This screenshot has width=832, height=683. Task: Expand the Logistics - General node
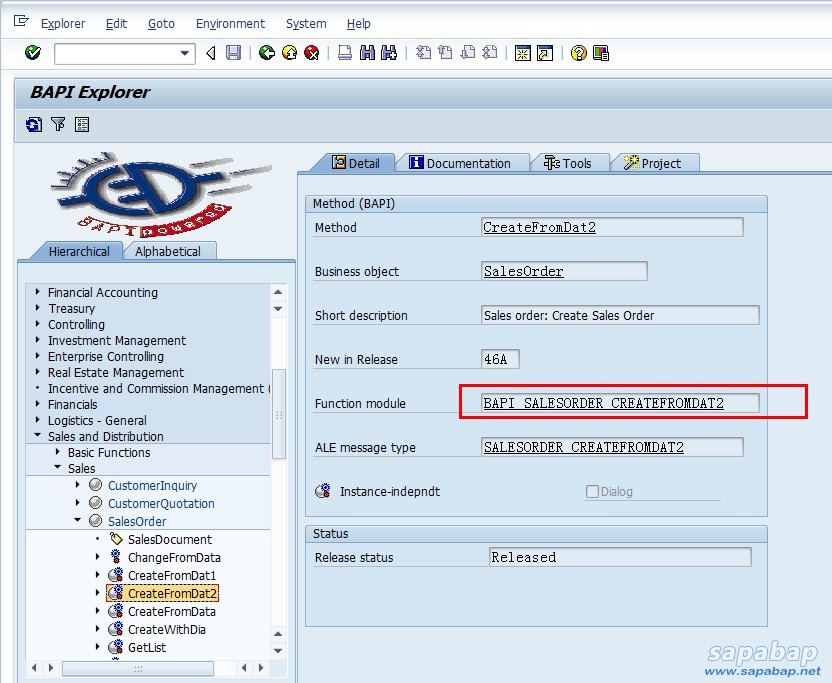37,419
